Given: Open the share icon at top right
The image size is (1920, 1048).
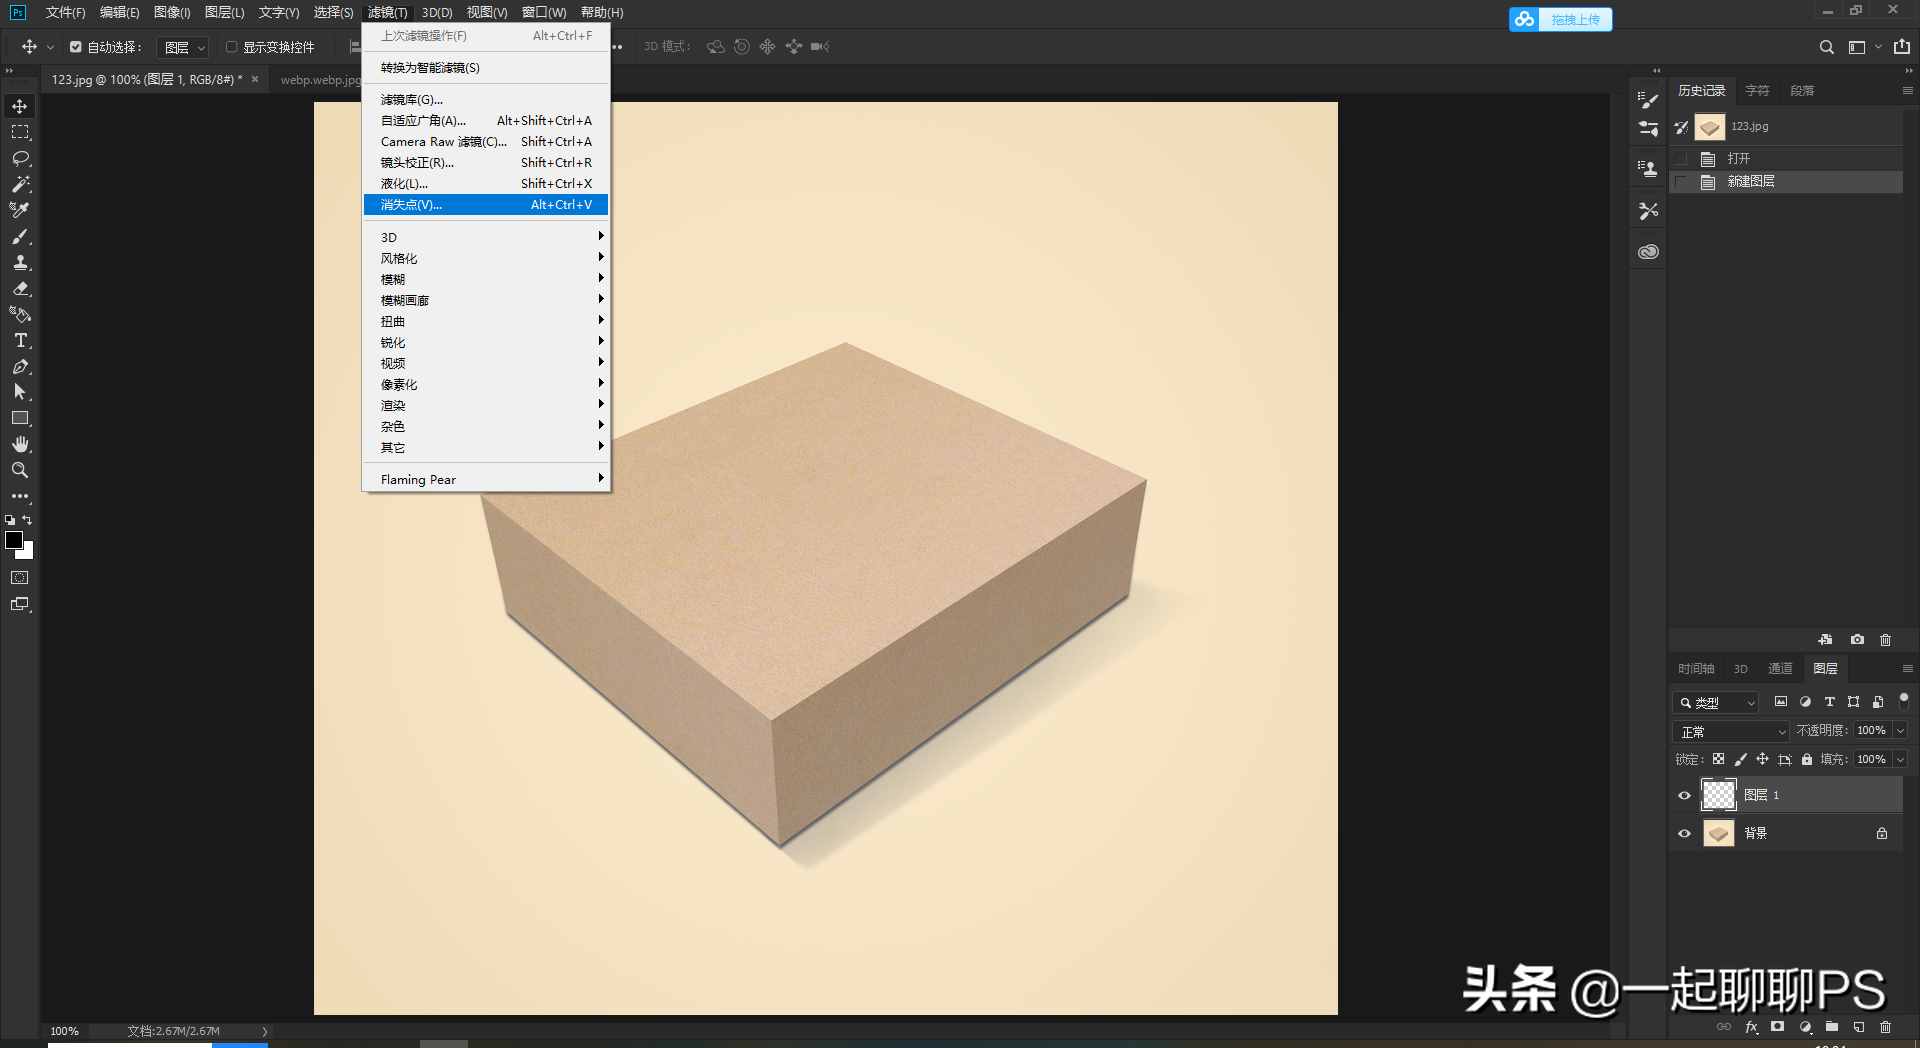Looking at the screenshot, I should tap(1901, 47).
